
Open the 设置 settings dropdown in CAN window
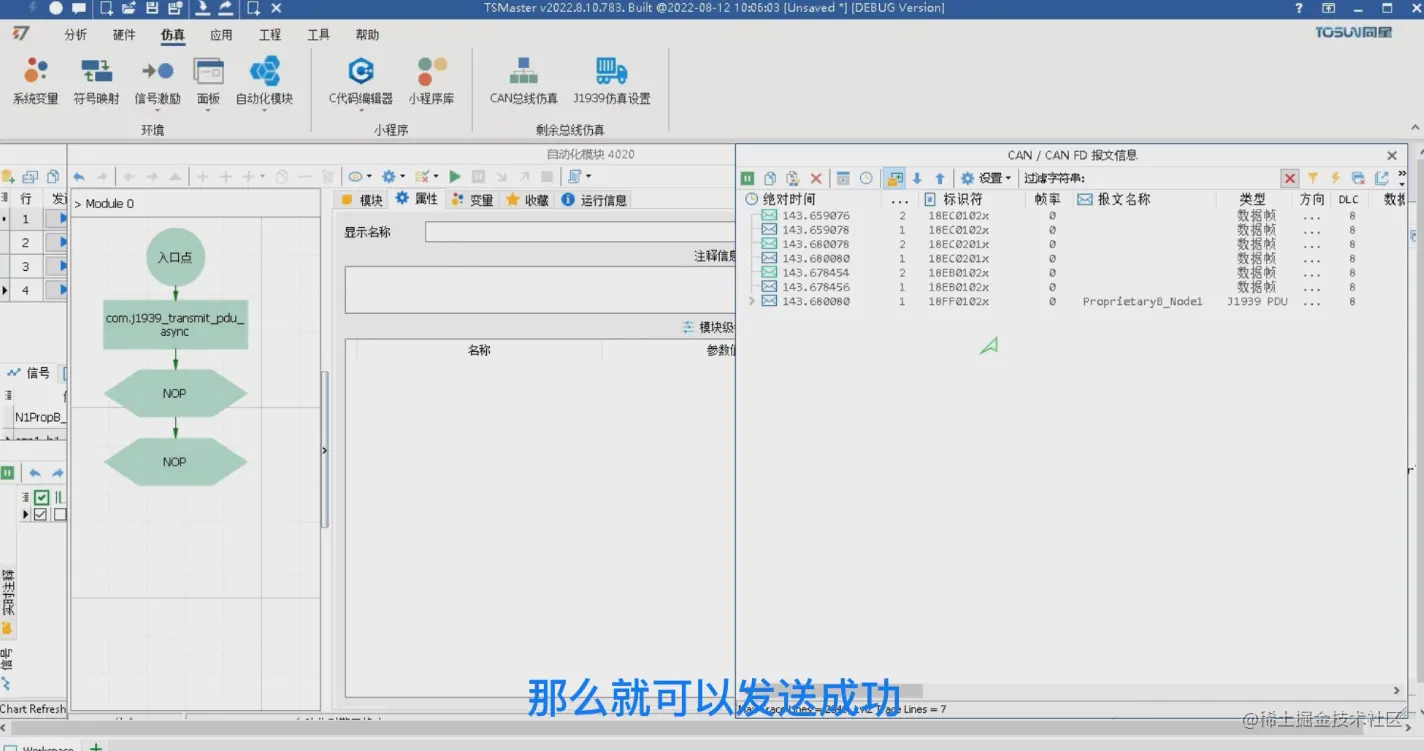(986, 178)
